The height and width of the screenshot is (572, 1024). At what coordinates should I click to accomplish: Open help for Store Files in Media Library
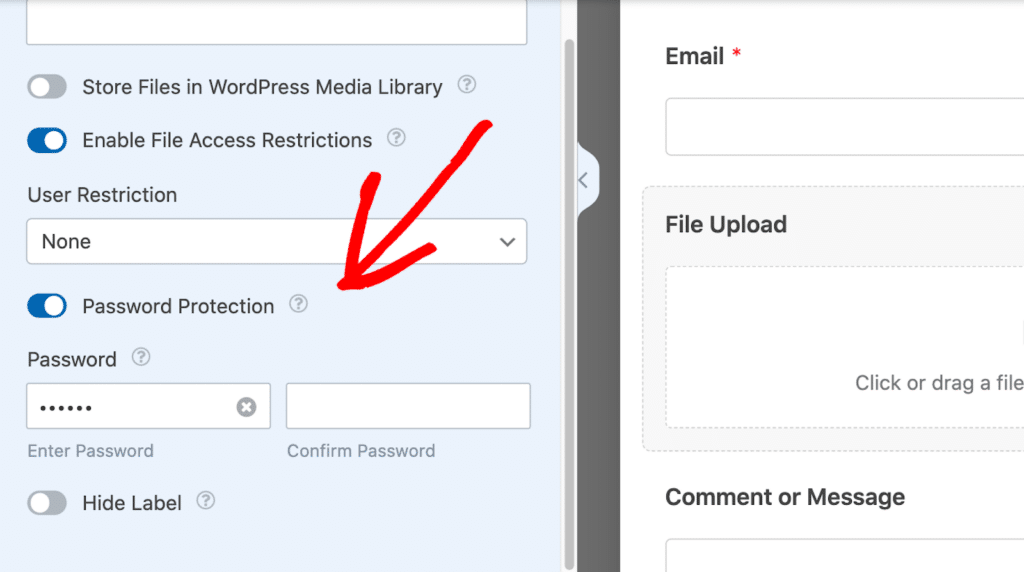coord(466,84)
